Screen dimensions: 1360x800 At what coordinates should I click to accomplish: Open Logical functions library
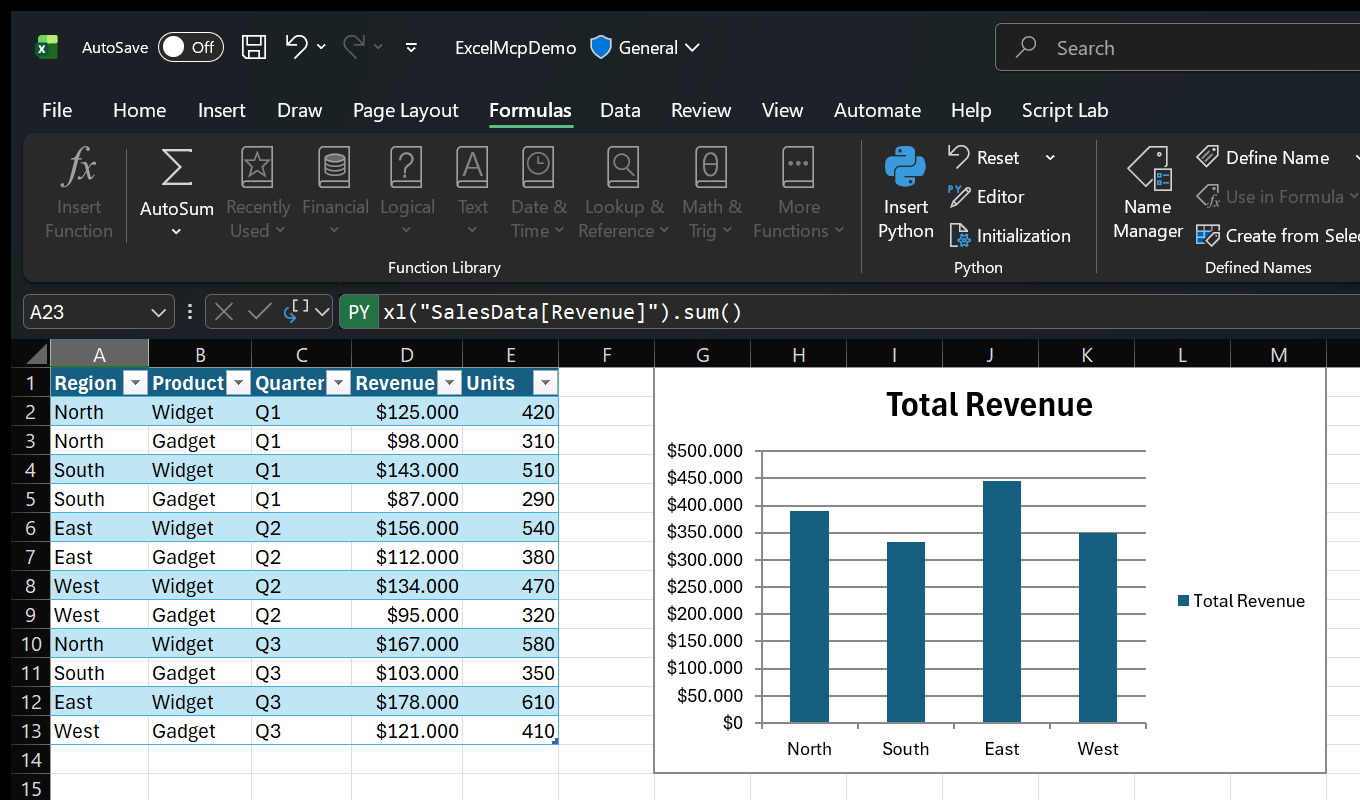(x=406, y=193)
